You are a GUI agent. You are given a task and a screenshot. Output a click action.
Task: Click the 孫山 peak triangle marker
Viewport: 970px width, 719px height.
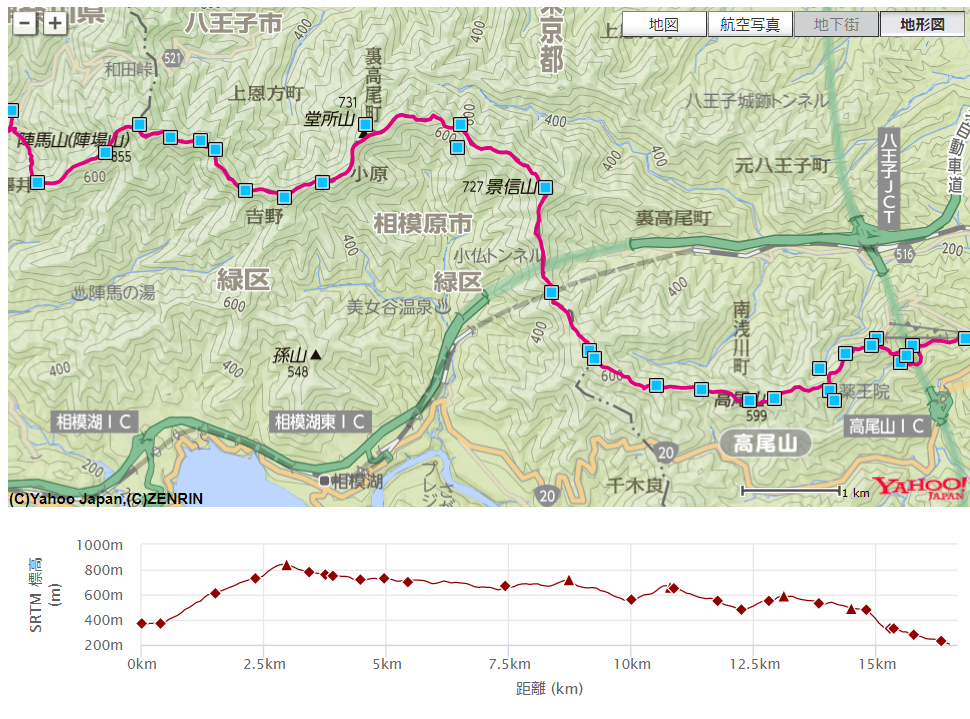[x=316, y=355]
